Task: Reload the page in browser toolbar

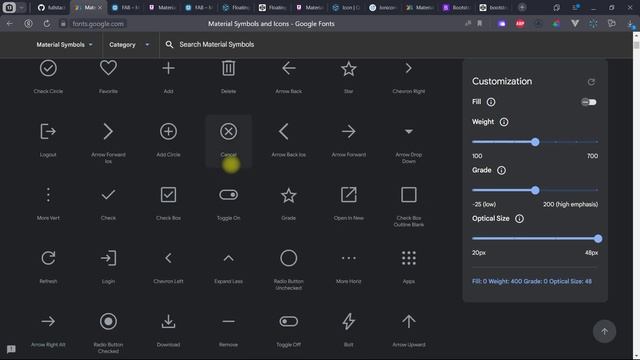Action: [x=47, y=24]
